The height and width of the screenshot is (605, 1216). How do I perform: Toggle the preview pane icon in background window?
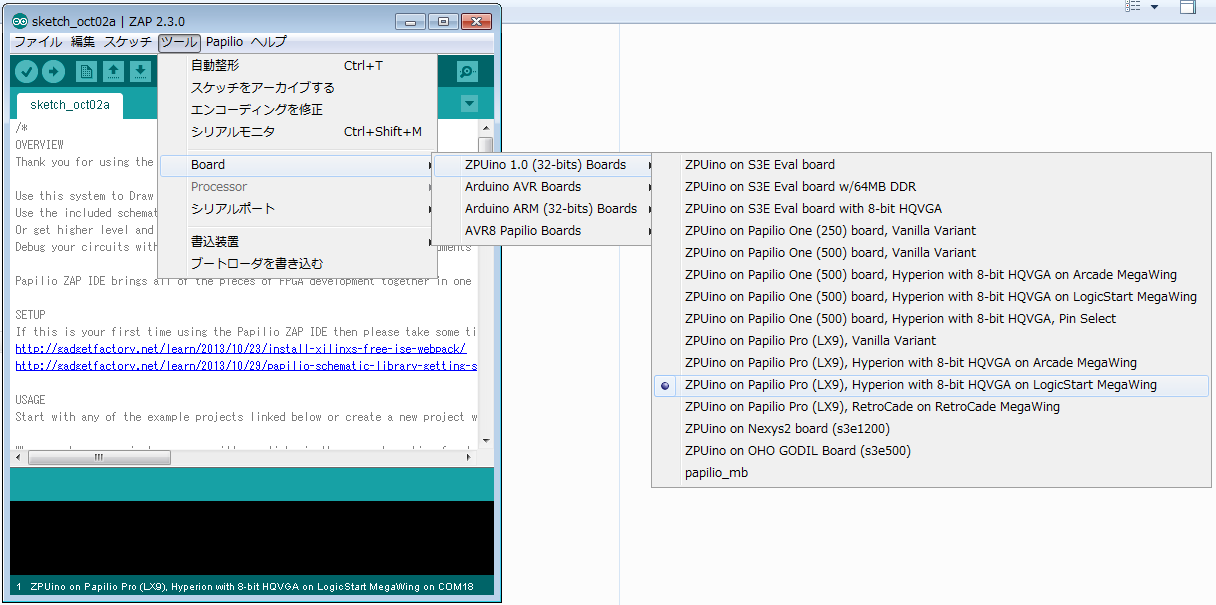coord(1187,7)
